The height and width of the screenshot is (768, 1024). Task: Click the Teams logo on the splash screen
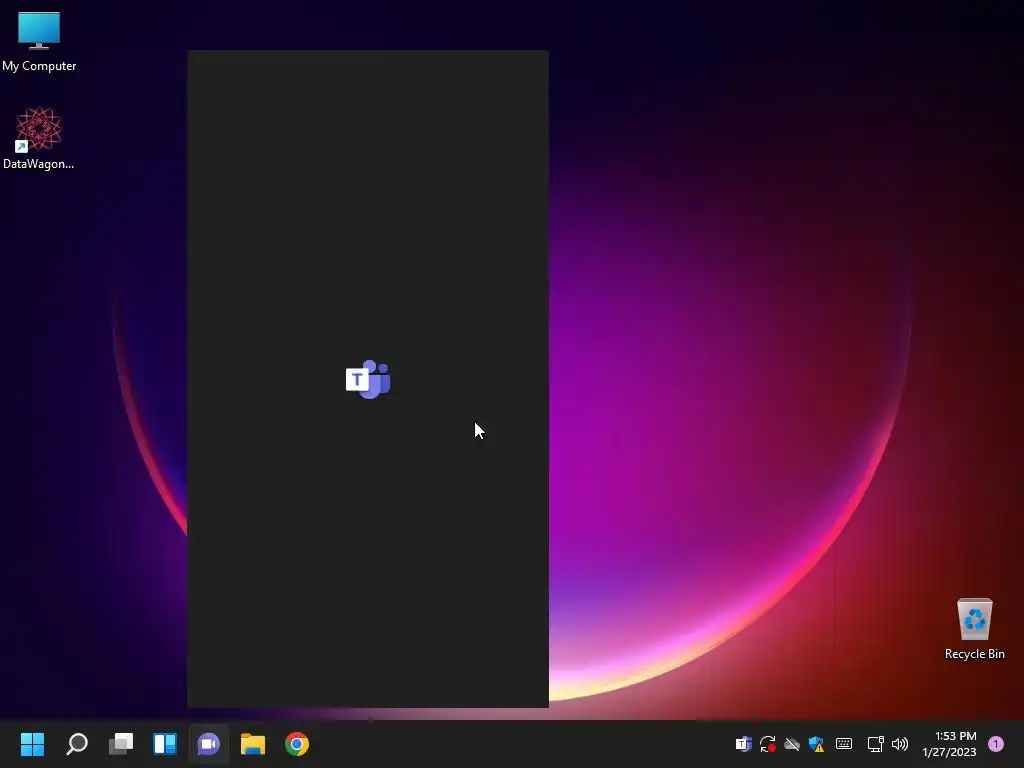tap(368, 379)
